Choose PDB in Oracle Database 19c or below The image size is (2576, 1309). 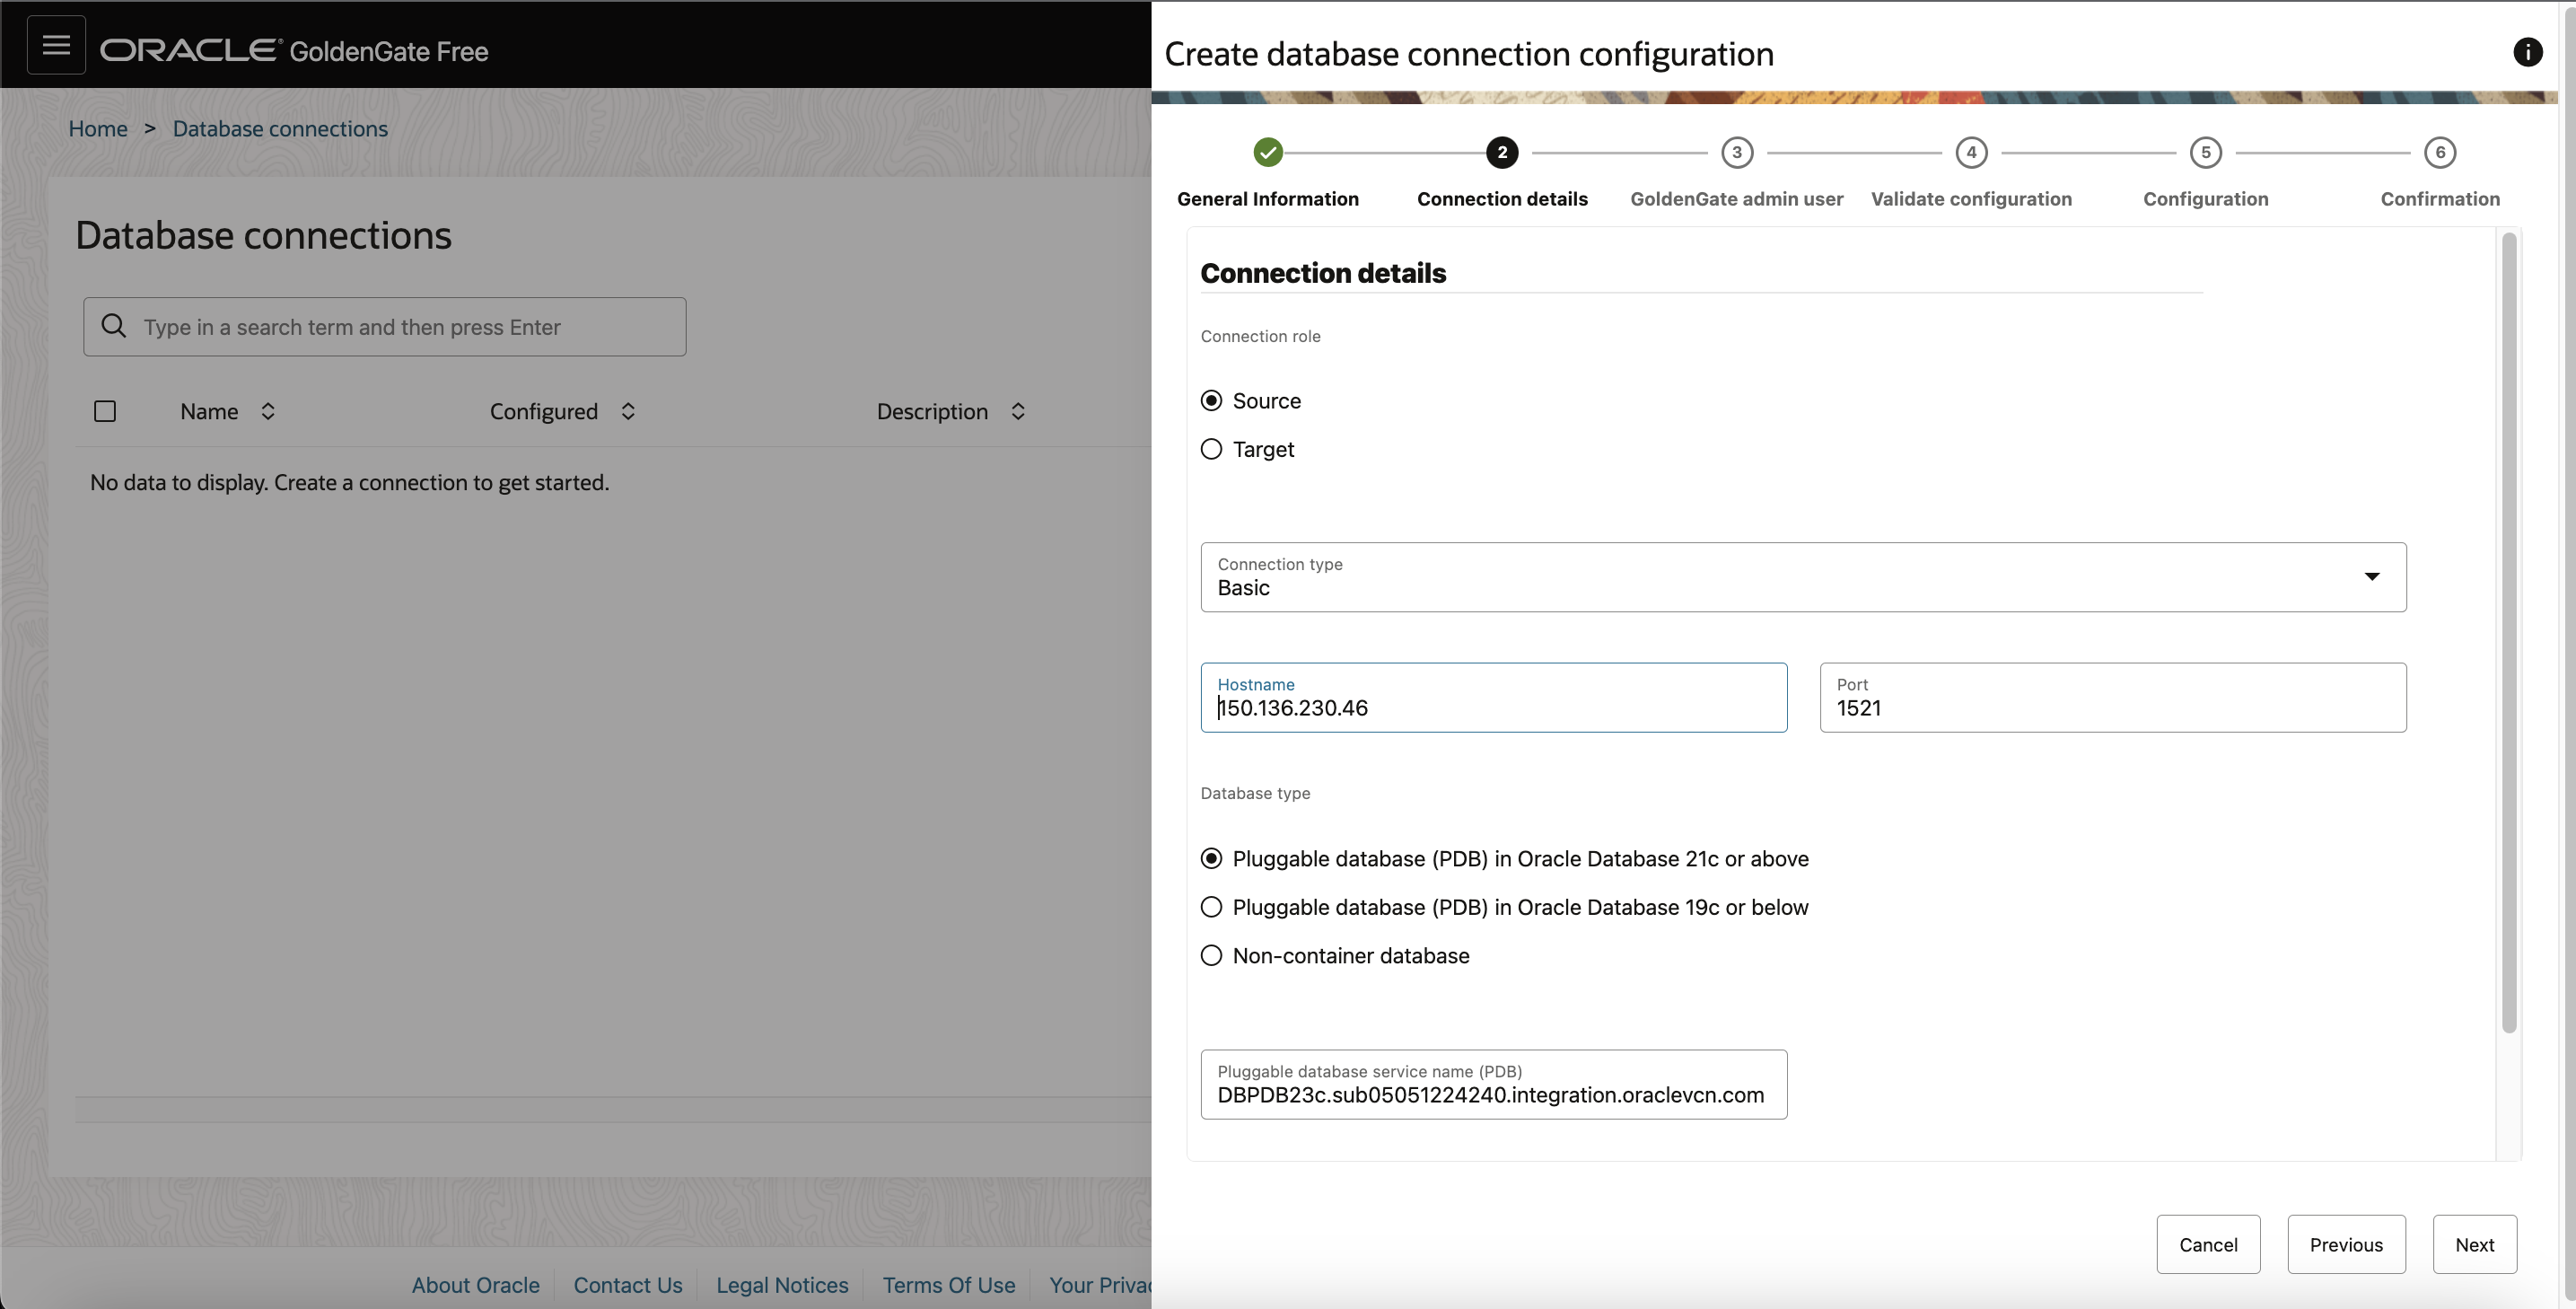[1211, 907]
